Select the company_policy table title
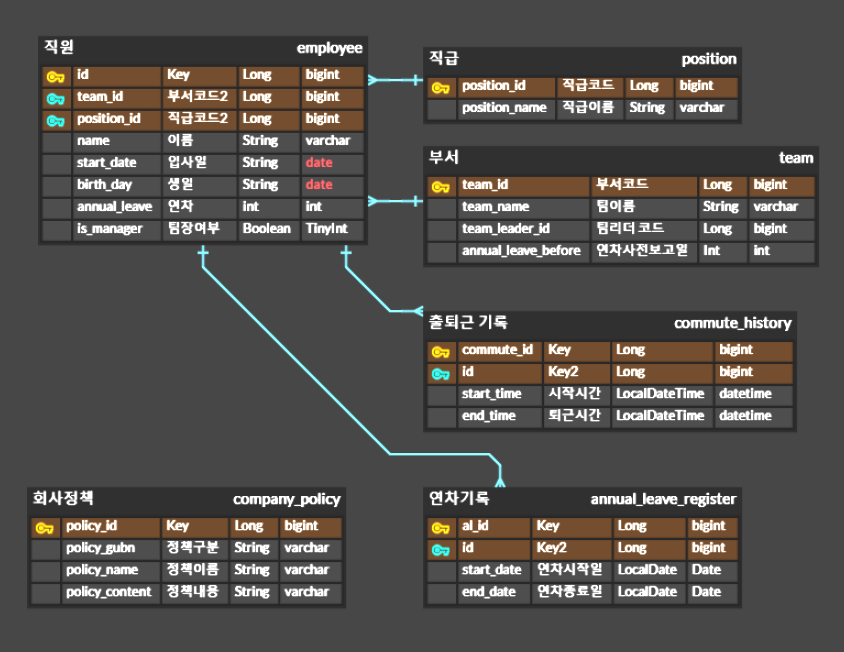Screen dimensions: 844x652 (286, 499)
